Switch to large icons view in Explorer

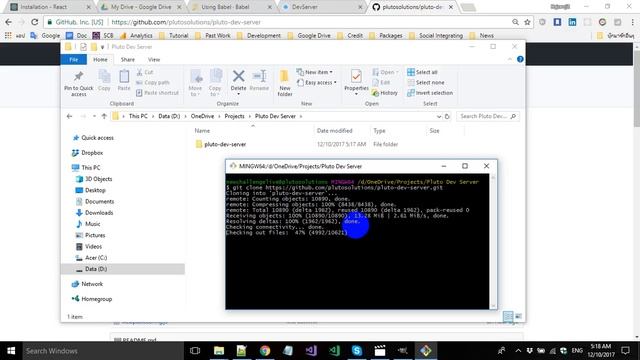click(x=518, y=316)
